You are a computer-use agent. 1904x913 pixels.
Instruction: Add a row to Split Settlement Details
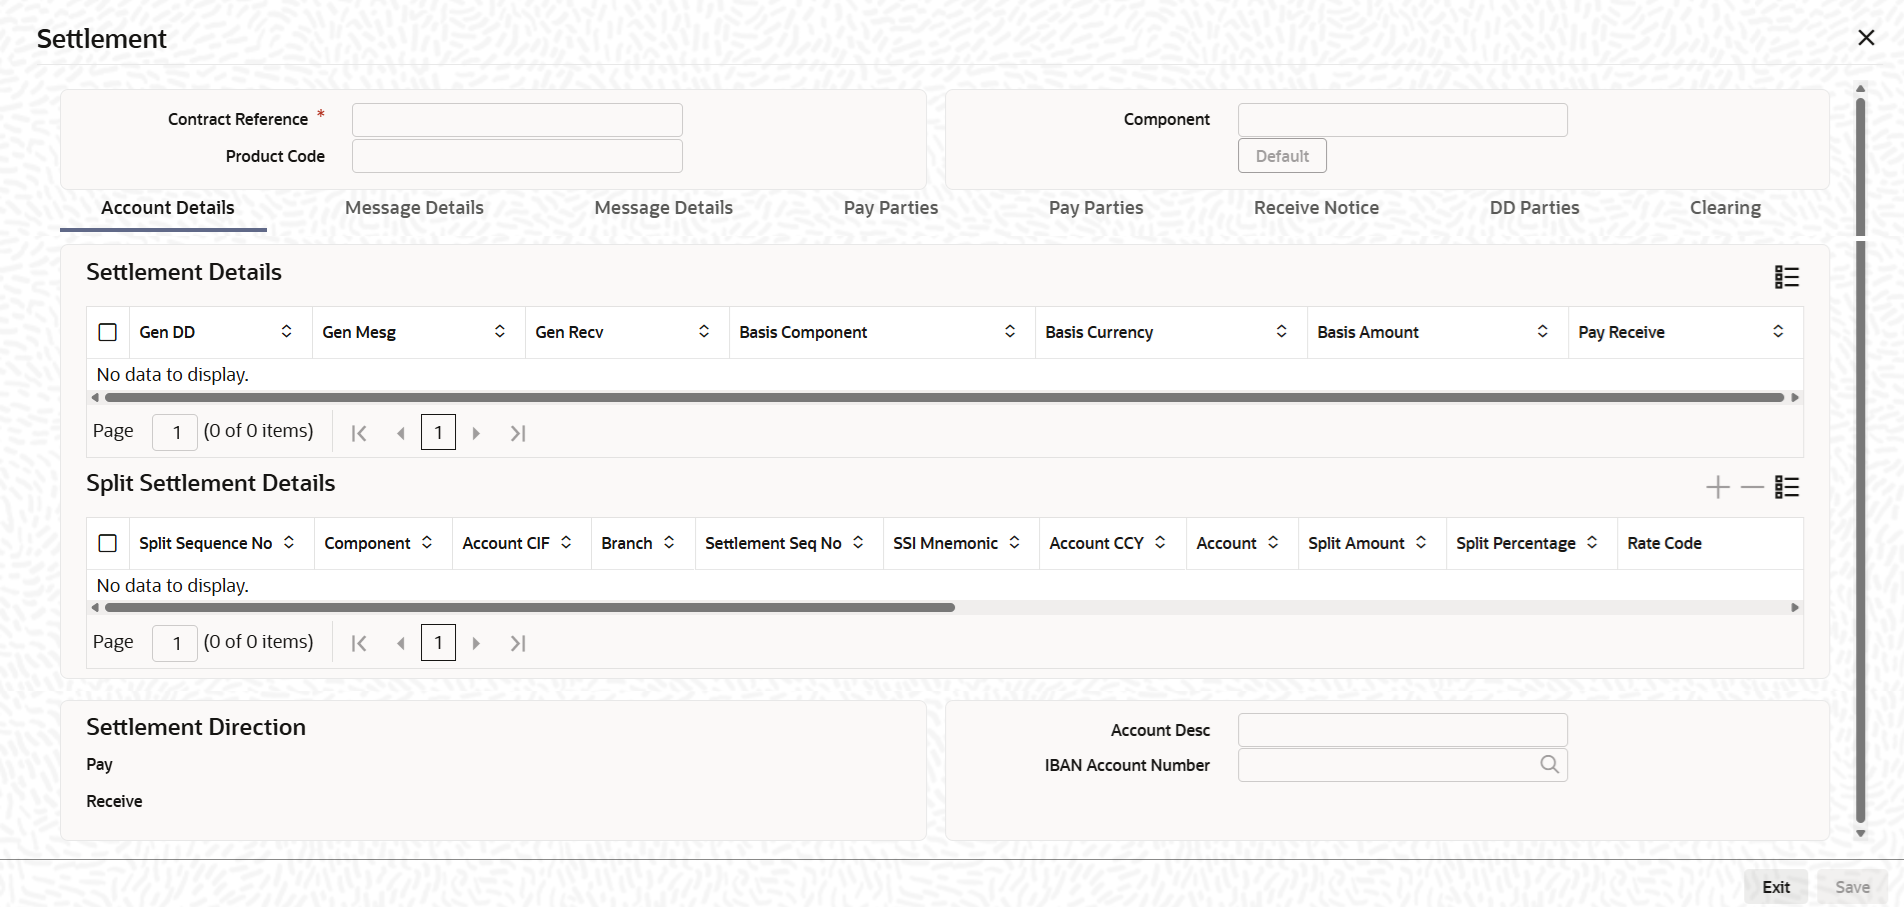(1718, 487)
